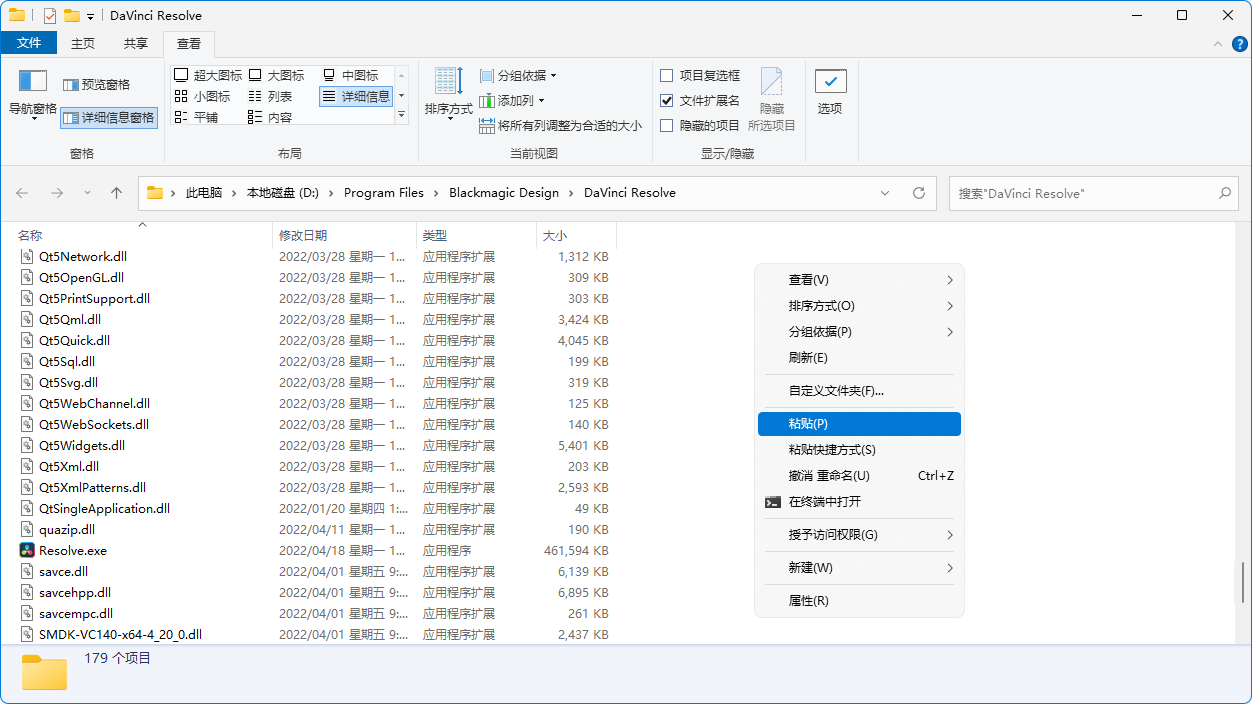The image size is (1252, 704).
Task: Open the address bar history dropdown arrow
Action: click(x=885, y=193)
